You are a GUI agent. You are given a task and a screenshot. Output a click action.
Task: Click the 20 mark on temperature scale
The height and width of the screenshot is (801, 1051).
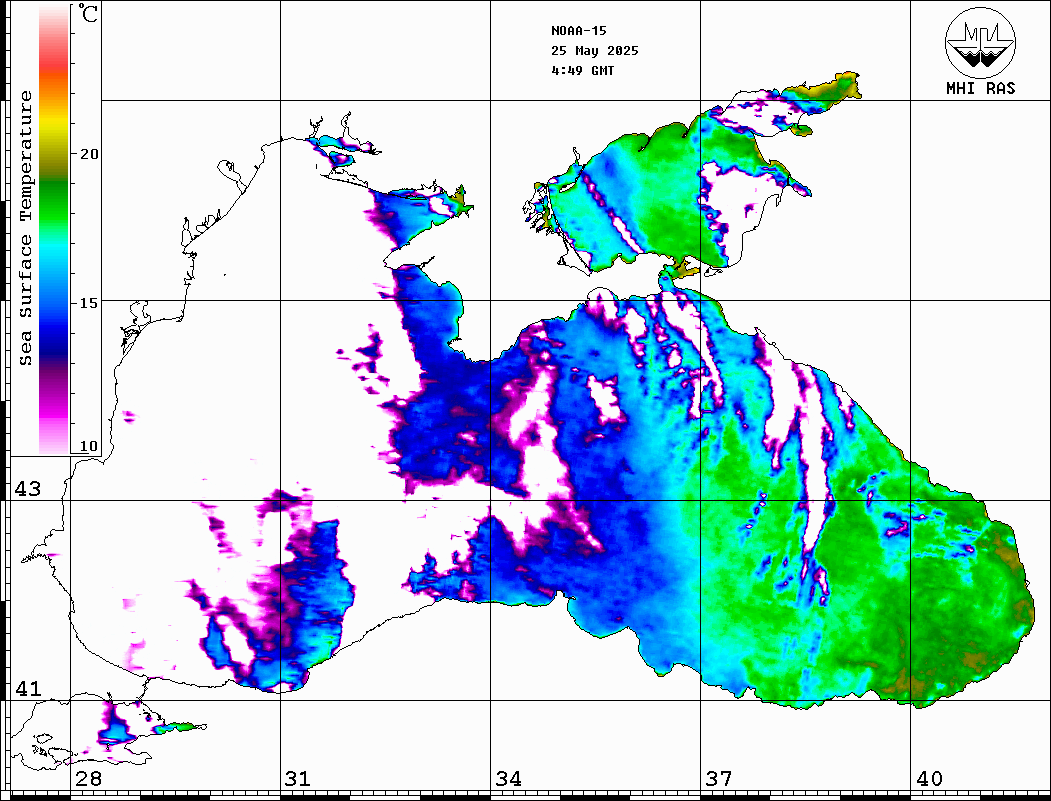click(89, 154)
